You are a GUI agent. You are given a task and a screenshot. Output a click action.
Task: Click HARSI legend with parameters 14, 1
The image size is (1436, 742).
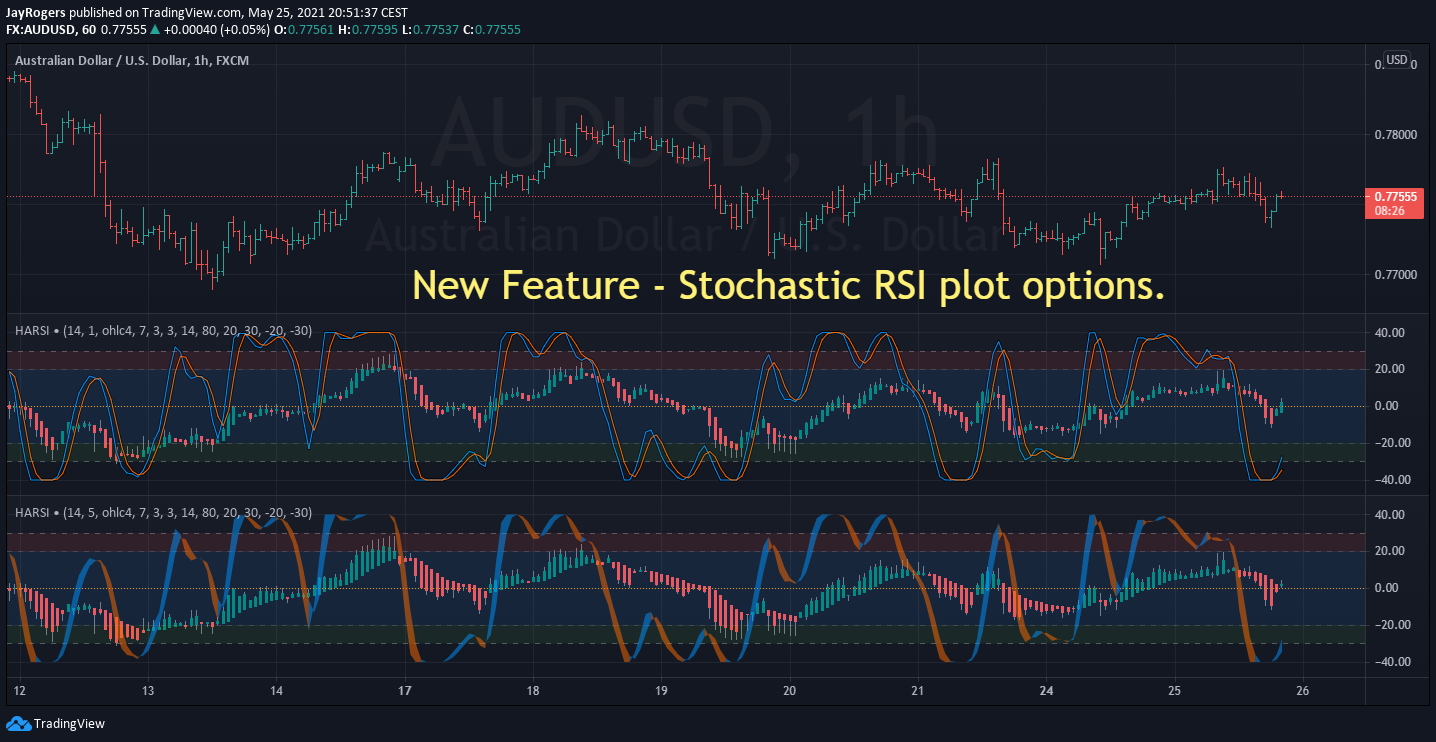[x=163, y=330]
